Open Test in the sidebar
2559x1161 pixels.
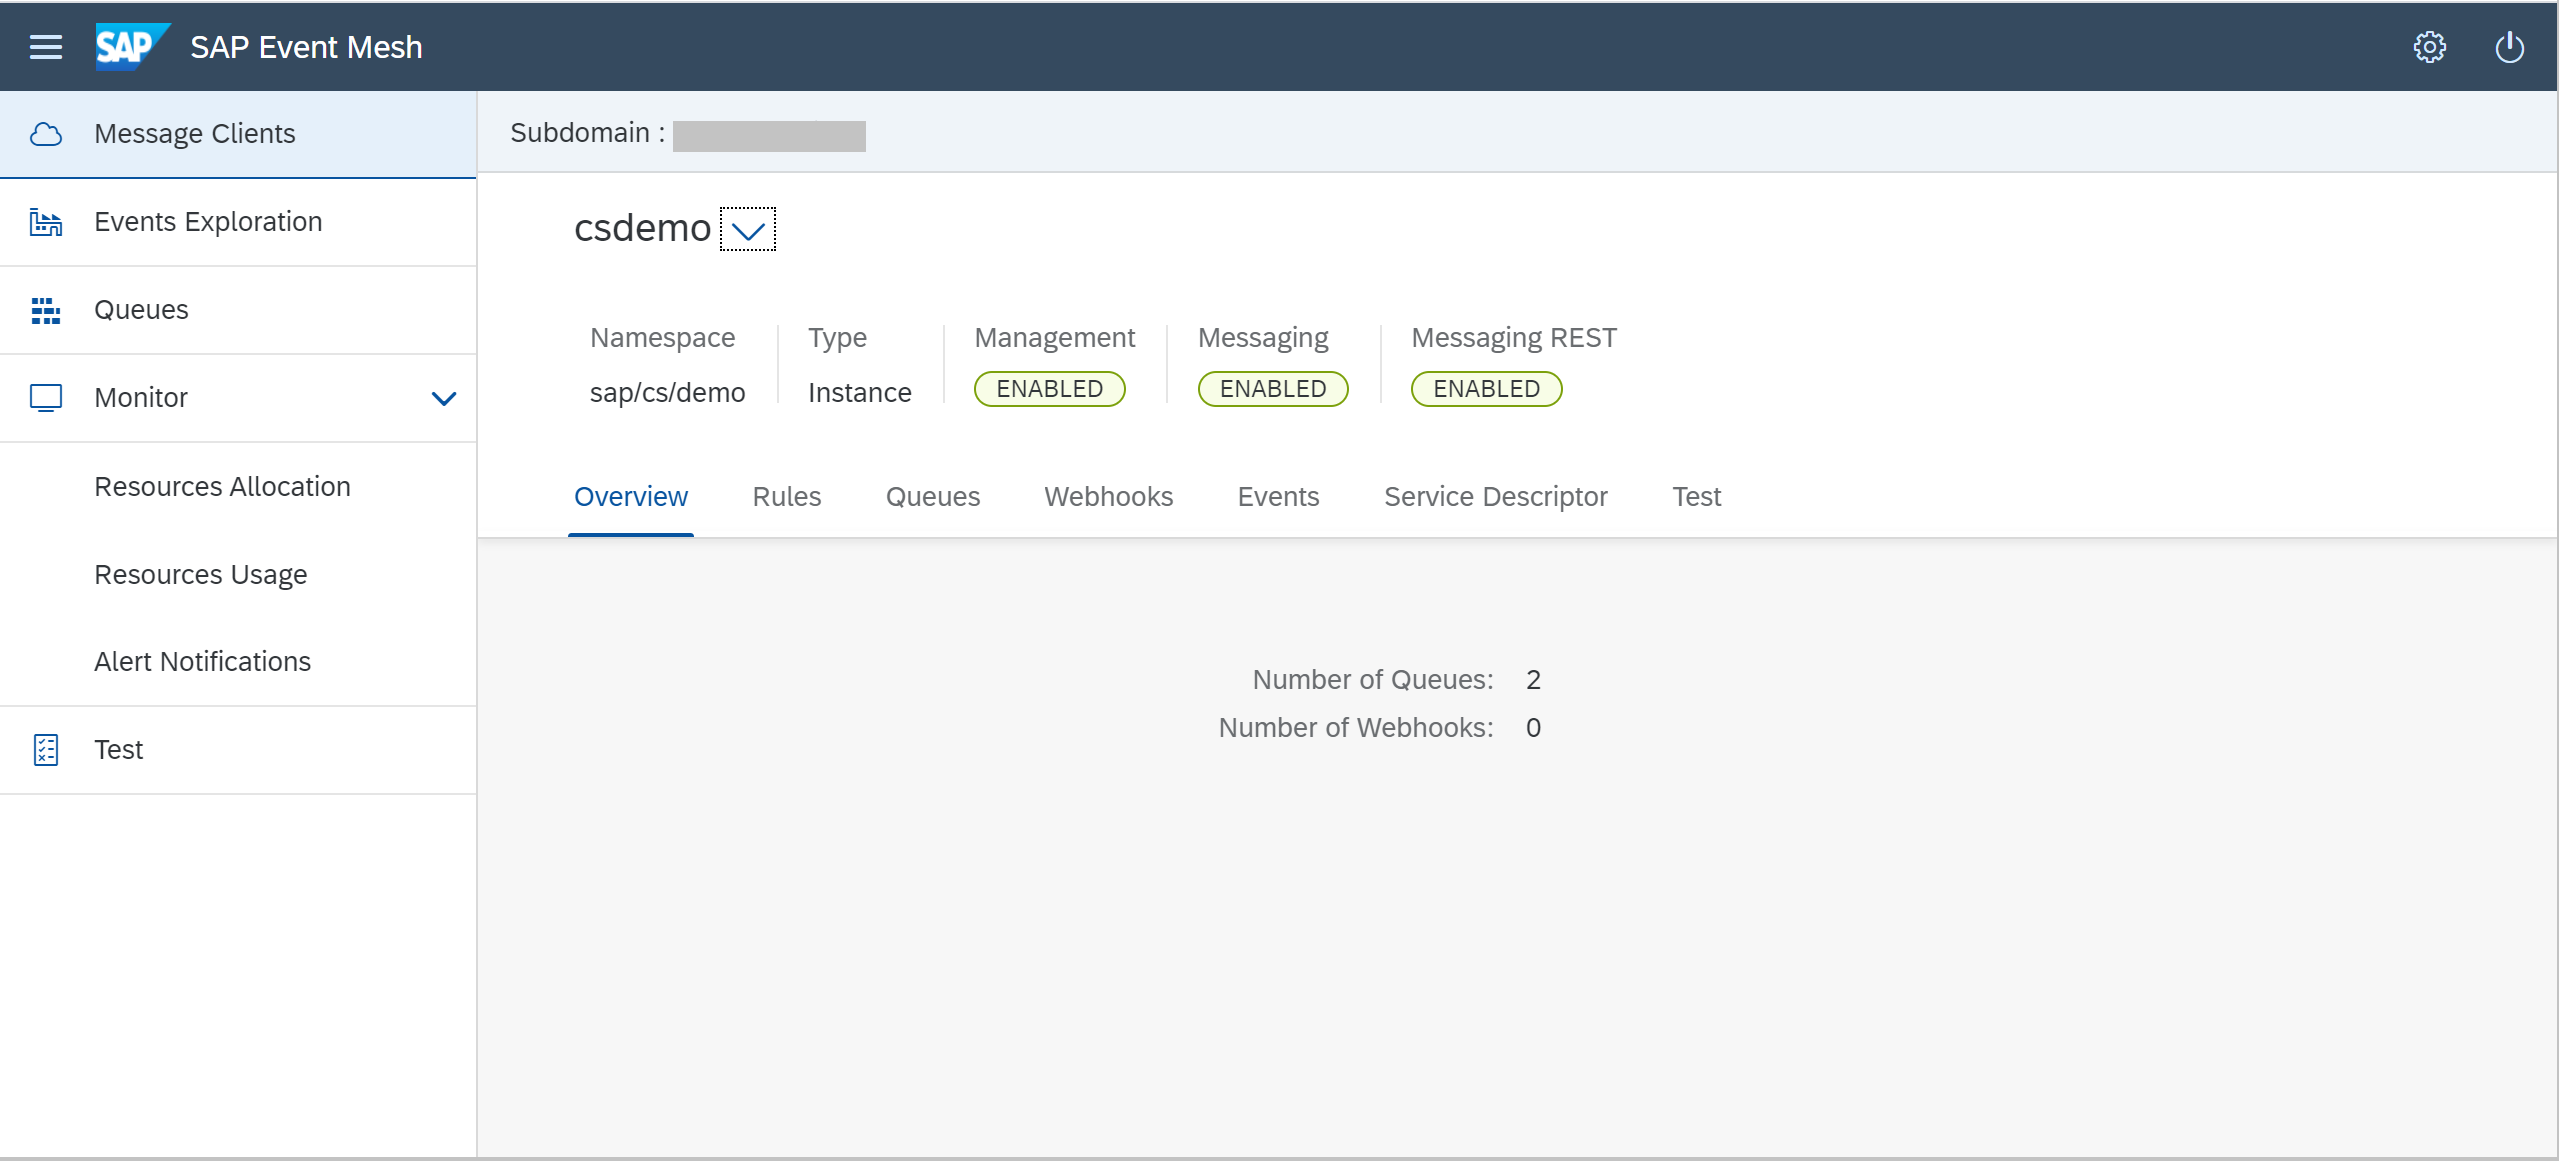238,750
